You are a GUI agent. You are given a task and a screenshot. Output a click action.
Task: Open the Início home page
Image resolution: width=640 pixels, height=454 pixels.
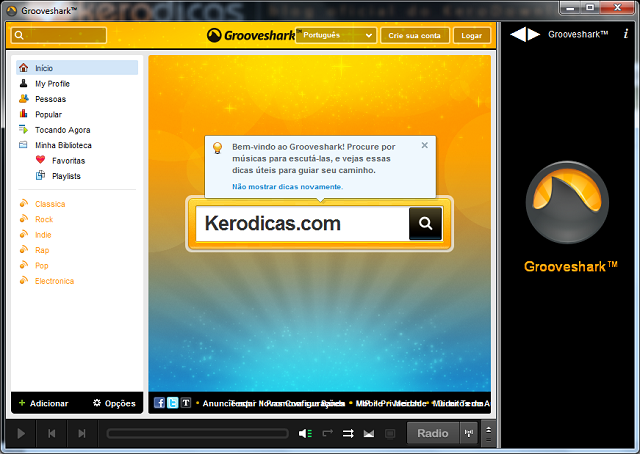pos(77,68)
